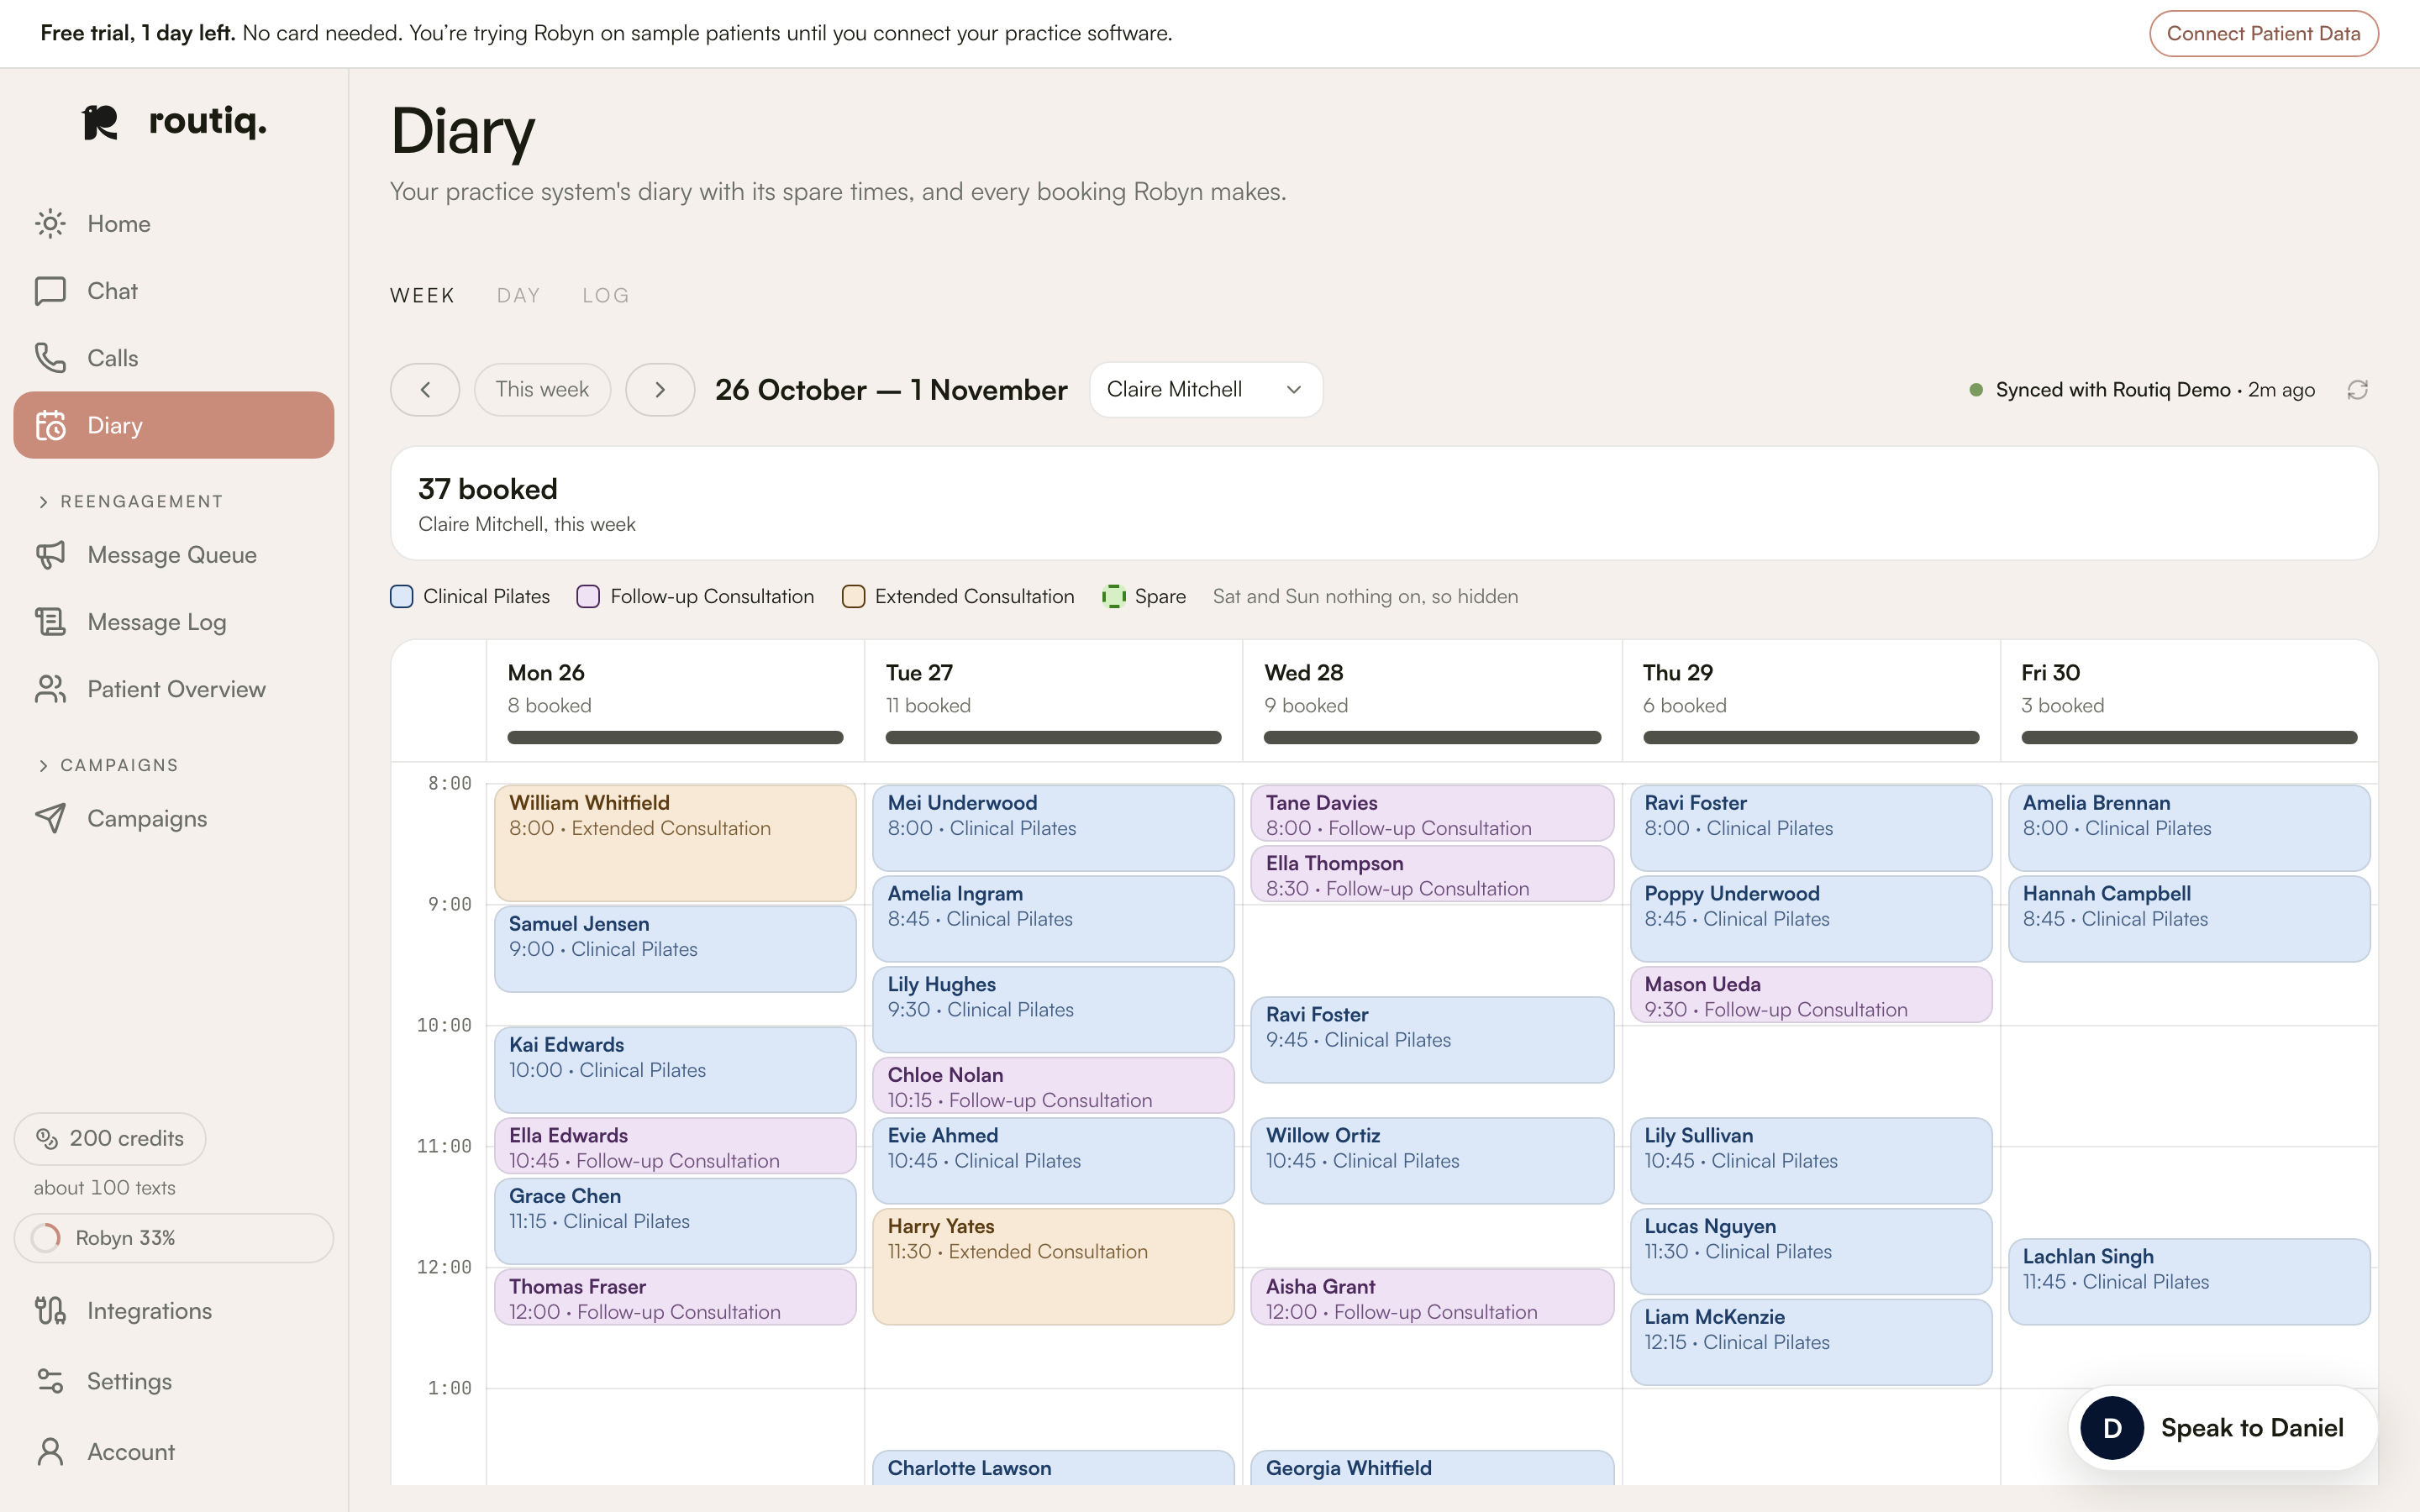Click the routiq logo mark
The height and width of the screenshot is (1512, 2420).
pos(100,123)
